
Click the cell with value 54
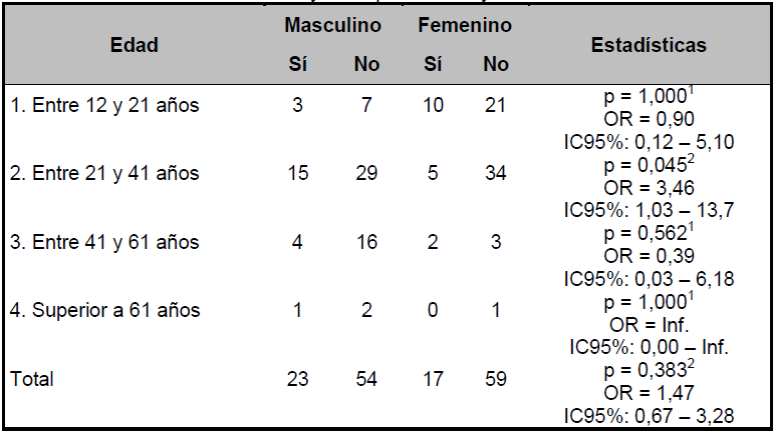coord(367,379)
